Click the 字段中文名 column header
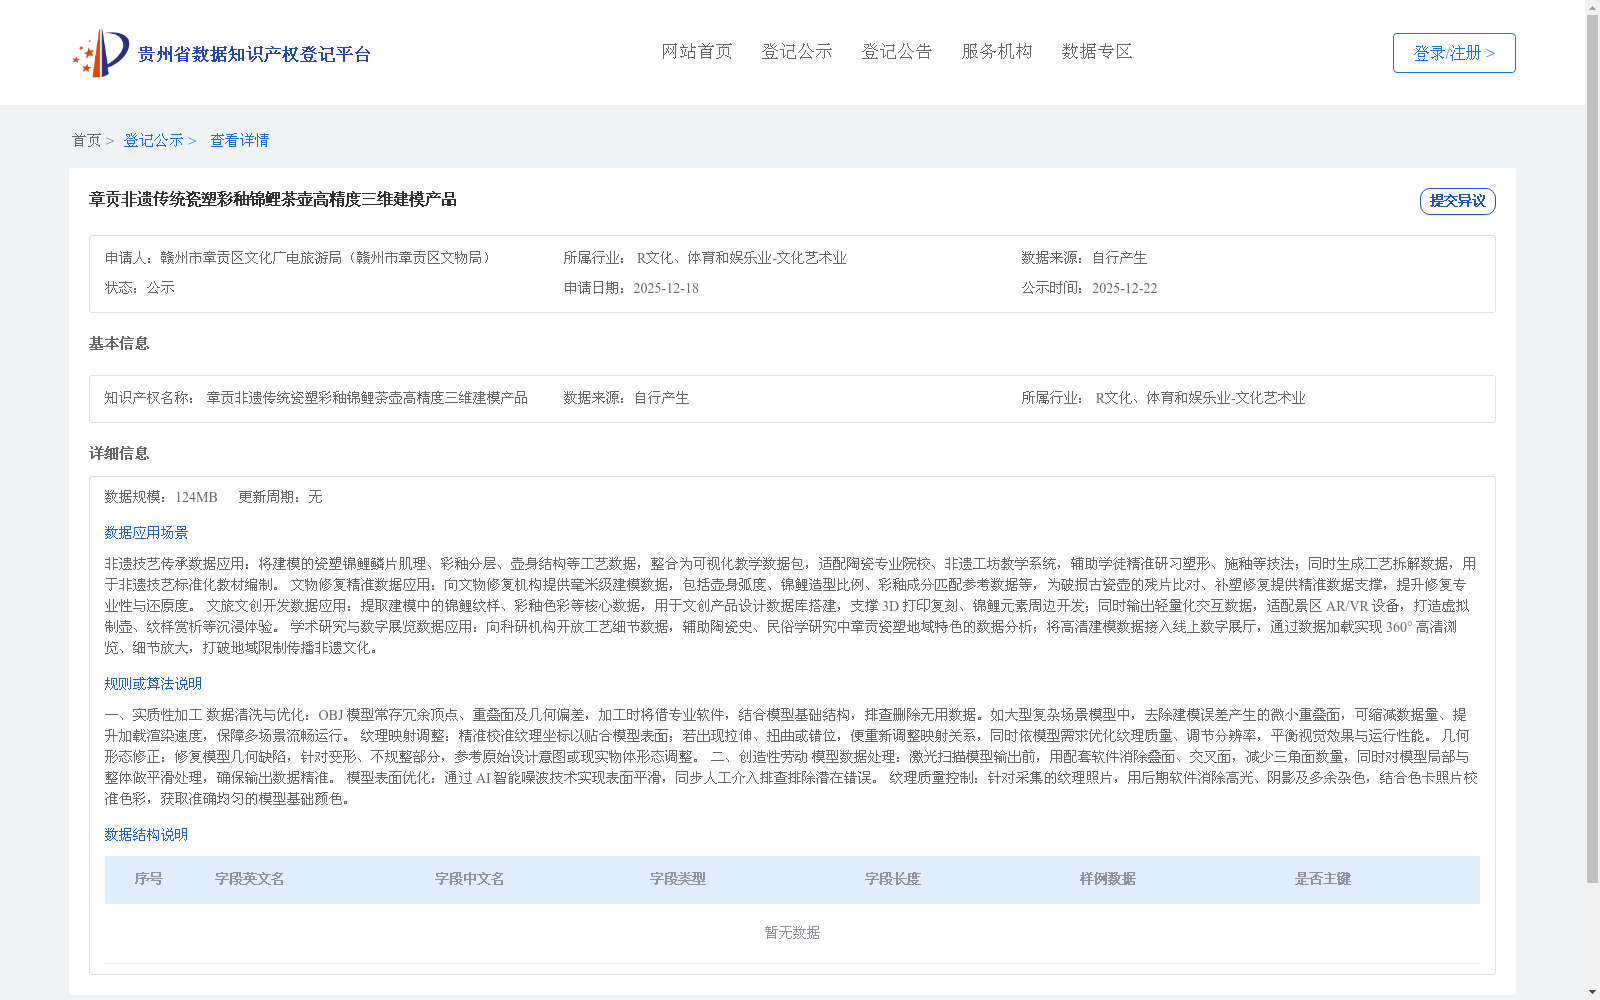 tap(469, 879)
